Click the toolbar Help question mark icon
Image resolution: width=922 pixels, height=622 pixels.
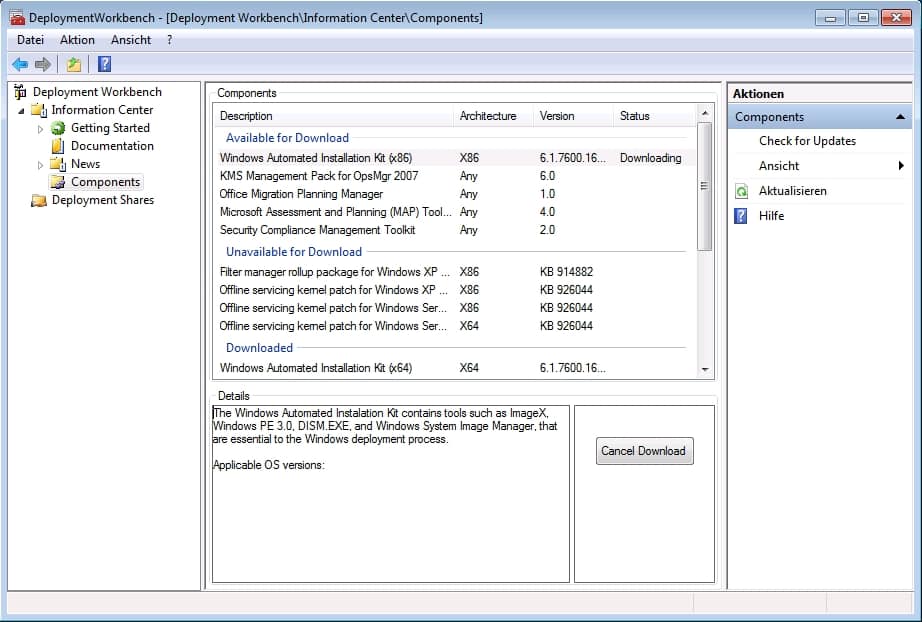pyautogui.click(x=104, y=64)
